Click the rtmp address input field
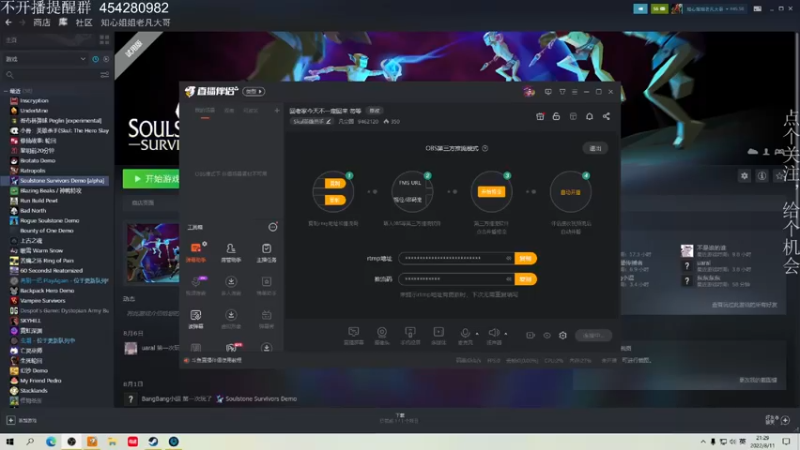 pyautogui.click(x=456, y=258)
